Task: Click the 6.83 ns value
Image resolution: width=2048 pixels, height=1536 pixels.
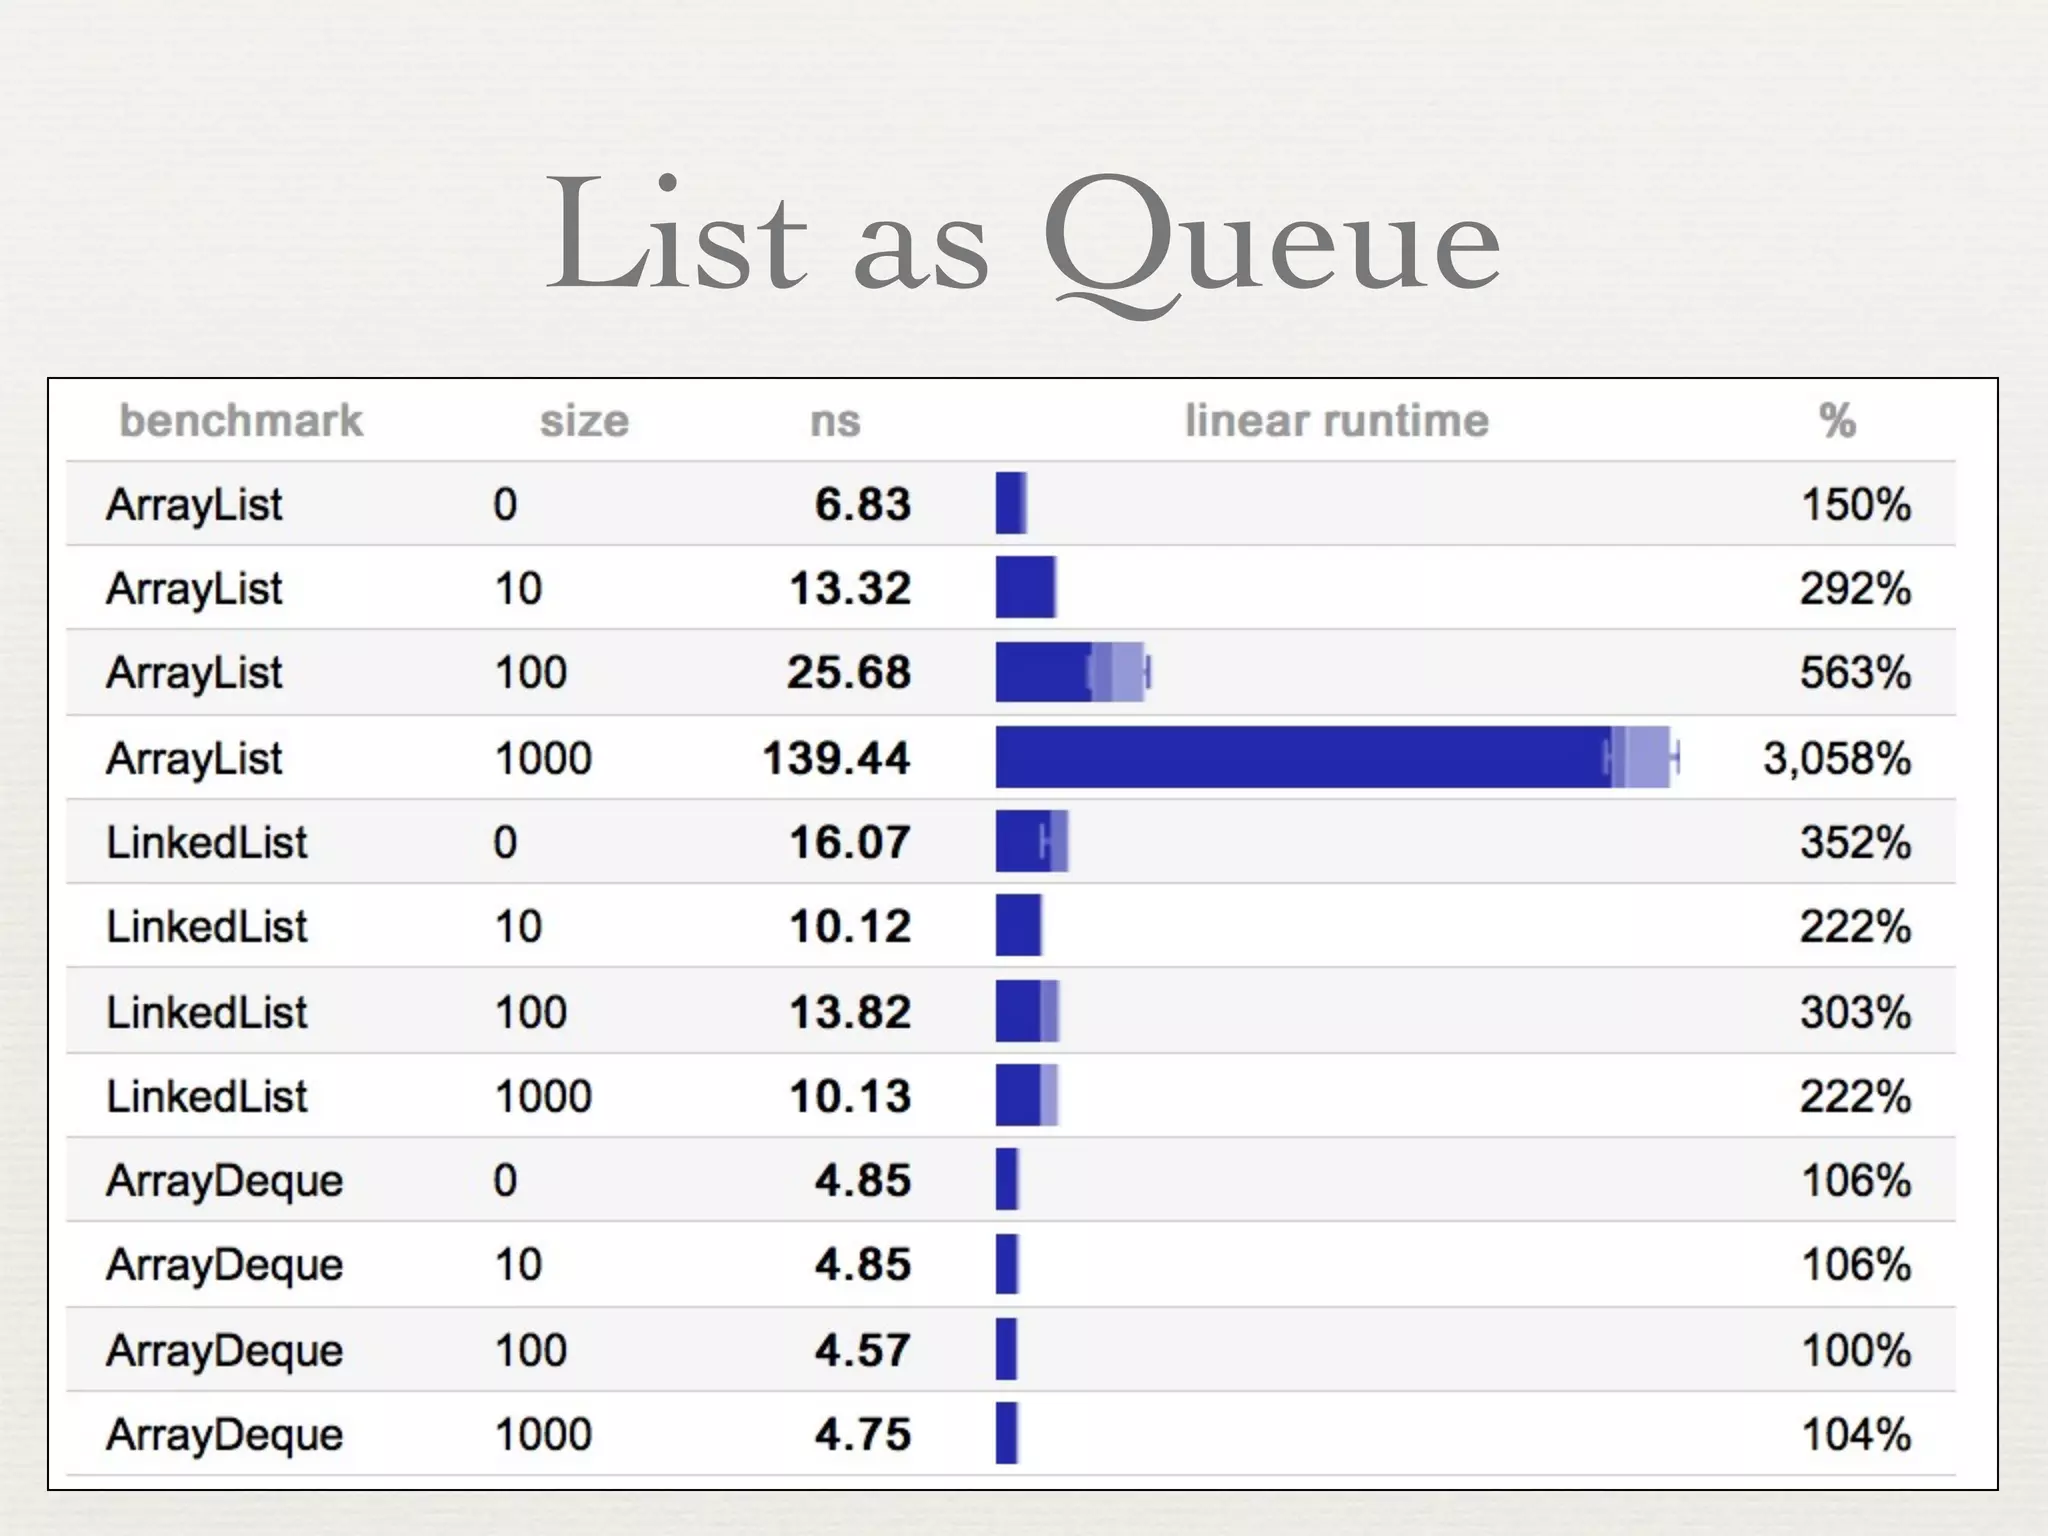Action: tap(863, 503)
